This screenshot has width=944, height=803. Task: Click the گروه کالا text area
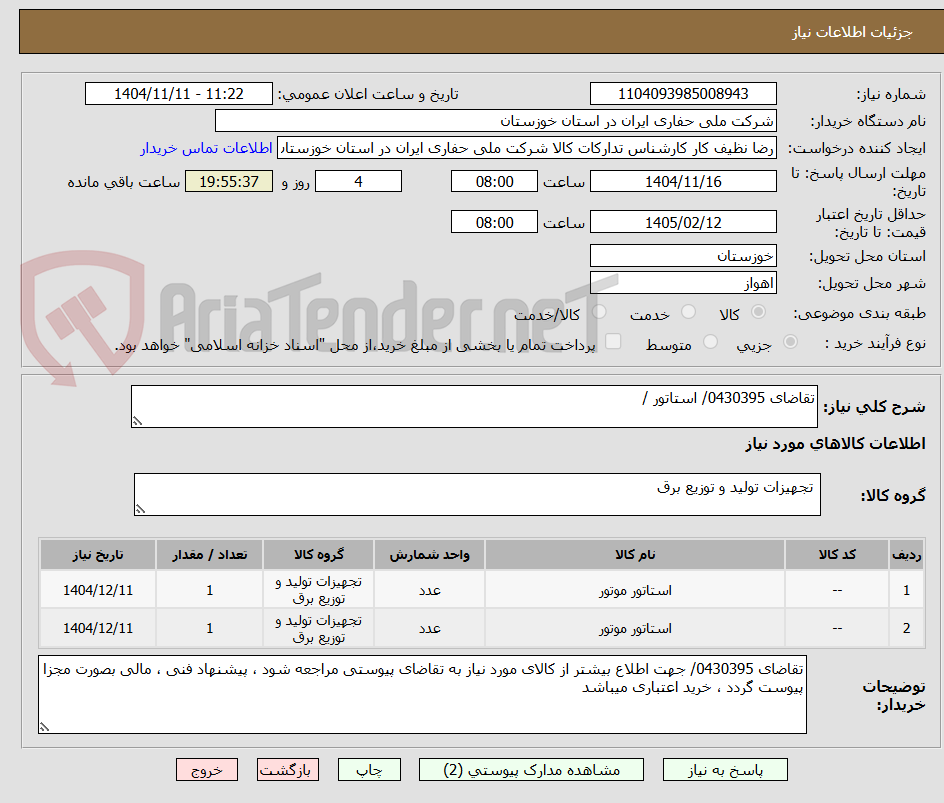point(477,495)
